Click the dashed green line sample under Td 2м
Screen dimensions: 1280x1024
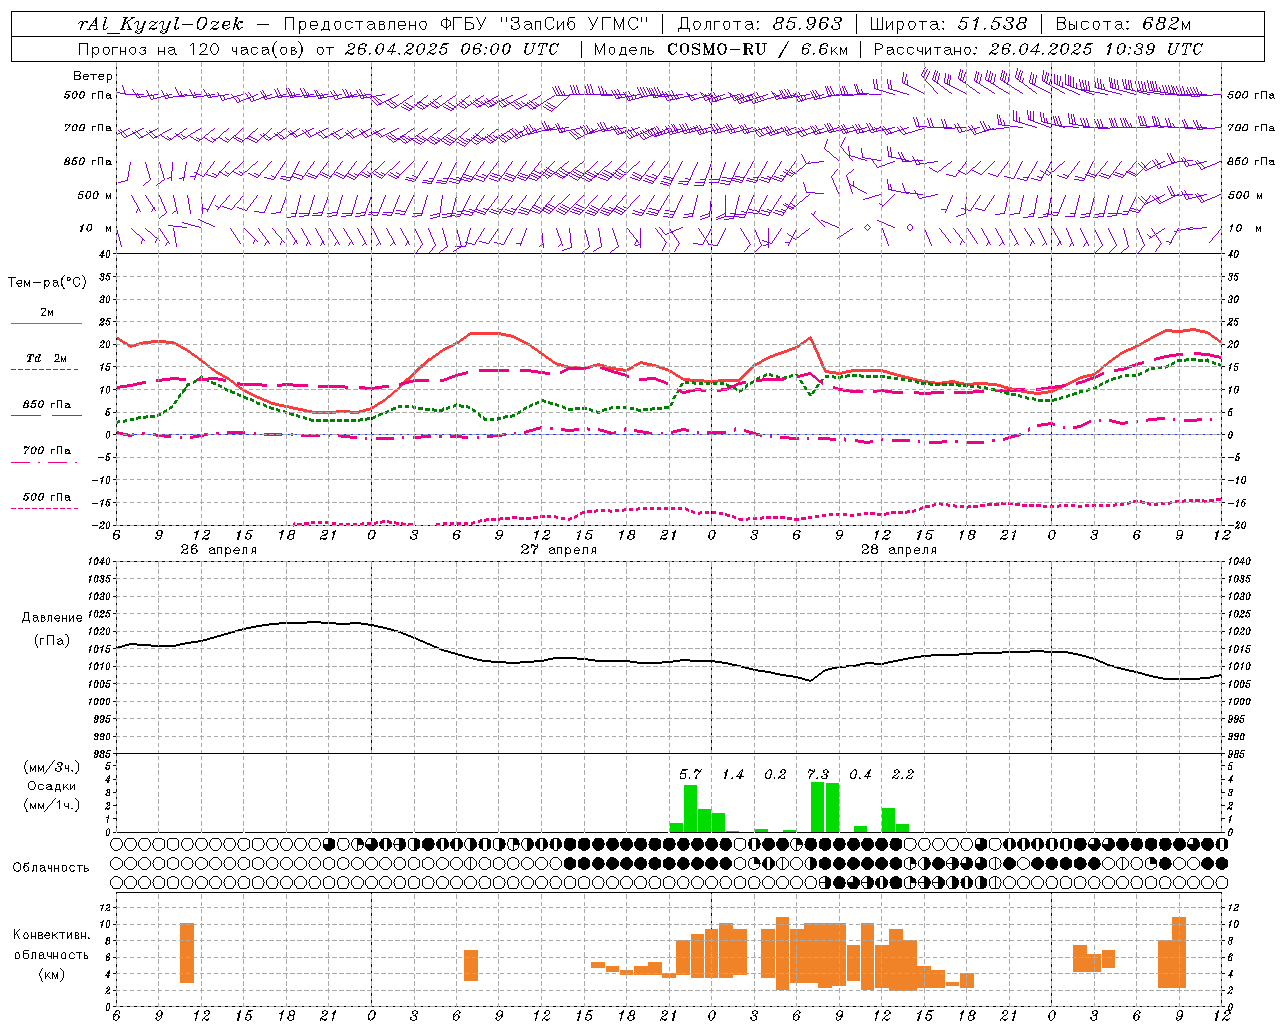coord(45,370)
